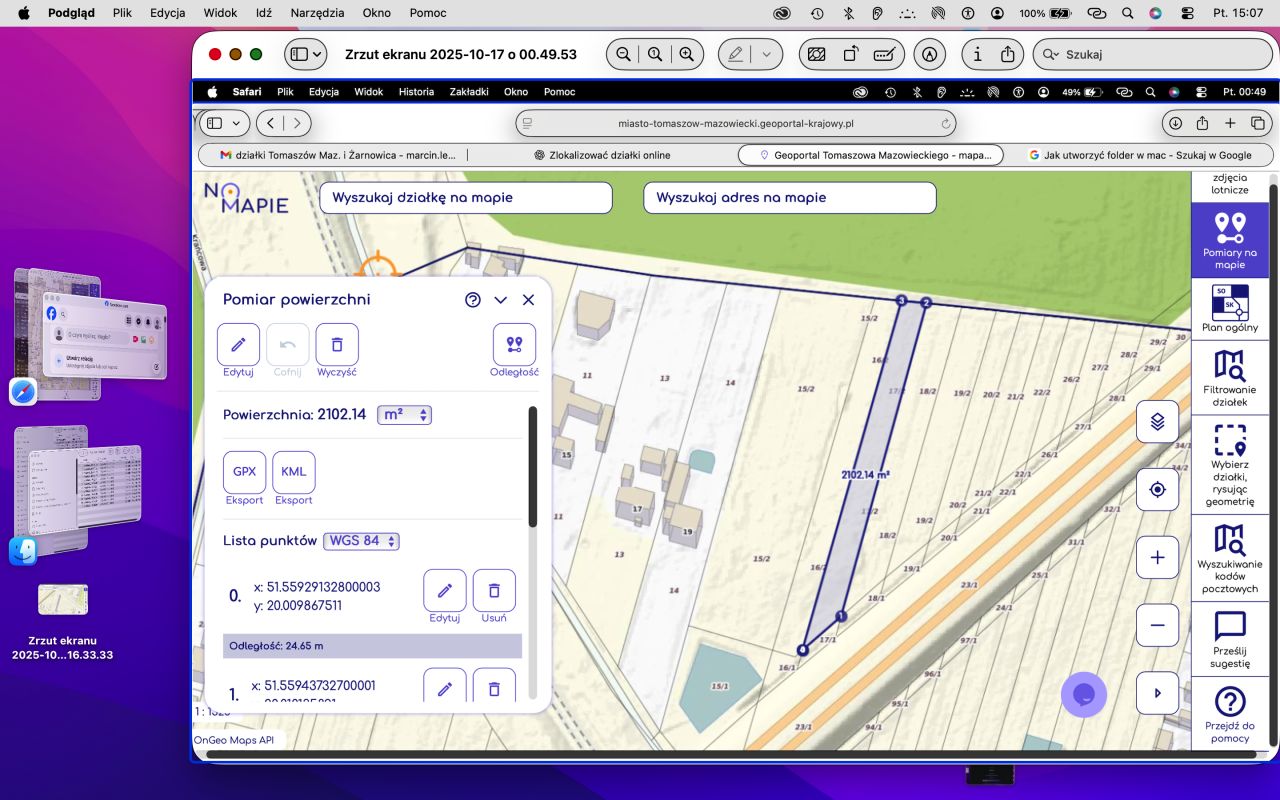Open the sidebar view options dropdown

pos(306,54)
